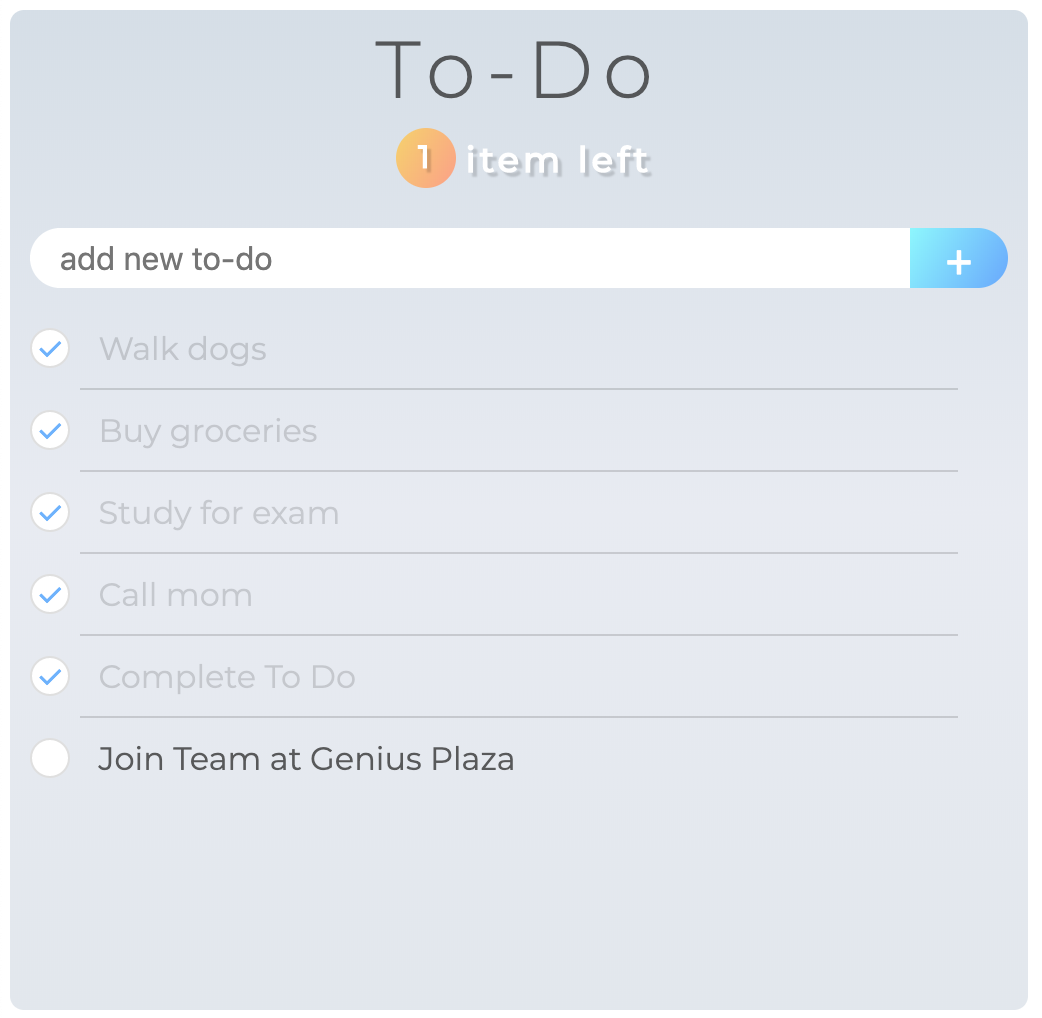Screen dimensions: 1042x1018
Task: Select the Study for exam task text
Action: point(218,513)
